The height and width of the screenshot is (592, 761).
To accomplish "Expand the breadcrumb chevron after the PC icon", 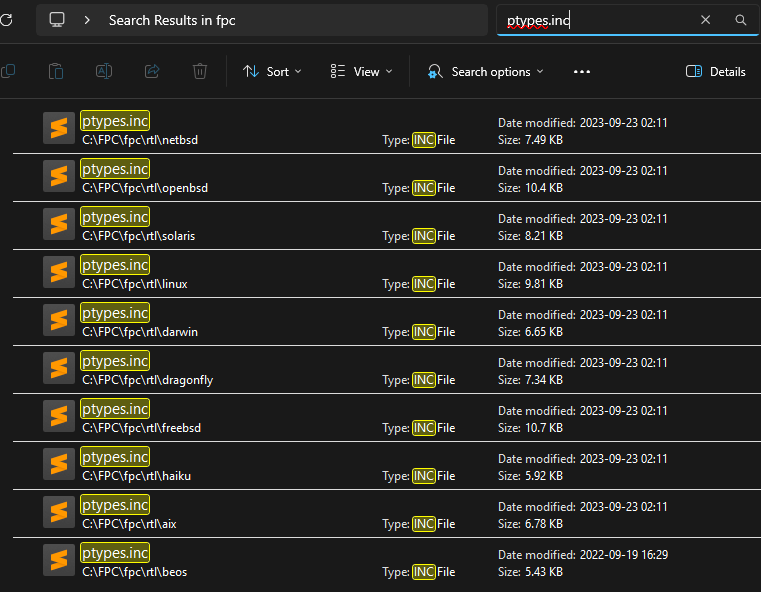I will (x=87, y=20).
